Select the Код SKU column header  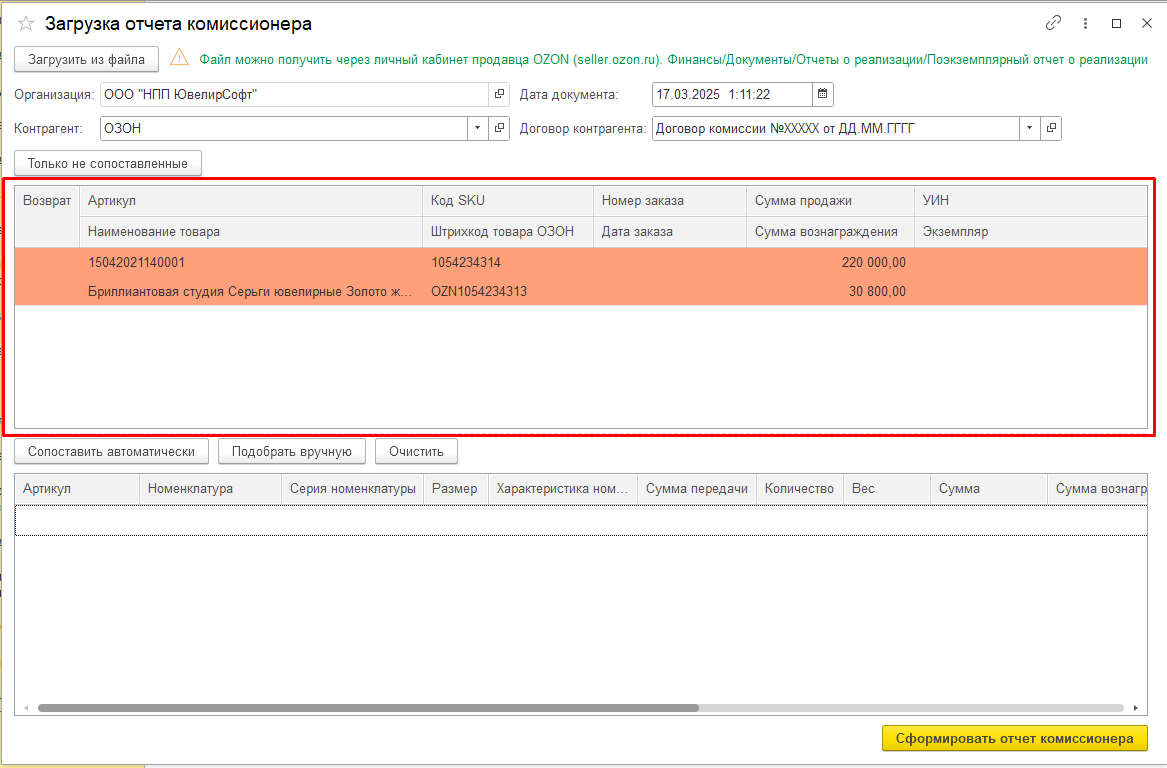(508, 201)
